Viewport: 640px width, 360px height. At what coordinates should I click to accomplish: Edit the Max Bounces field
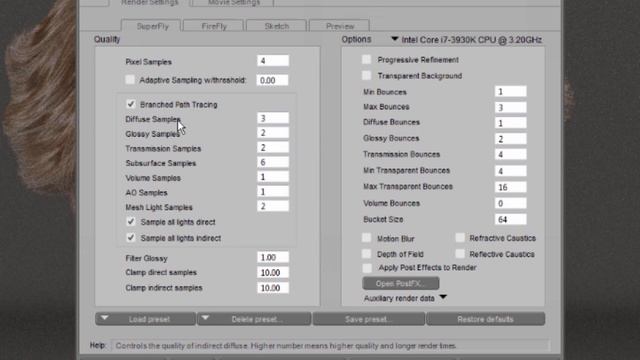click(511, 107)
